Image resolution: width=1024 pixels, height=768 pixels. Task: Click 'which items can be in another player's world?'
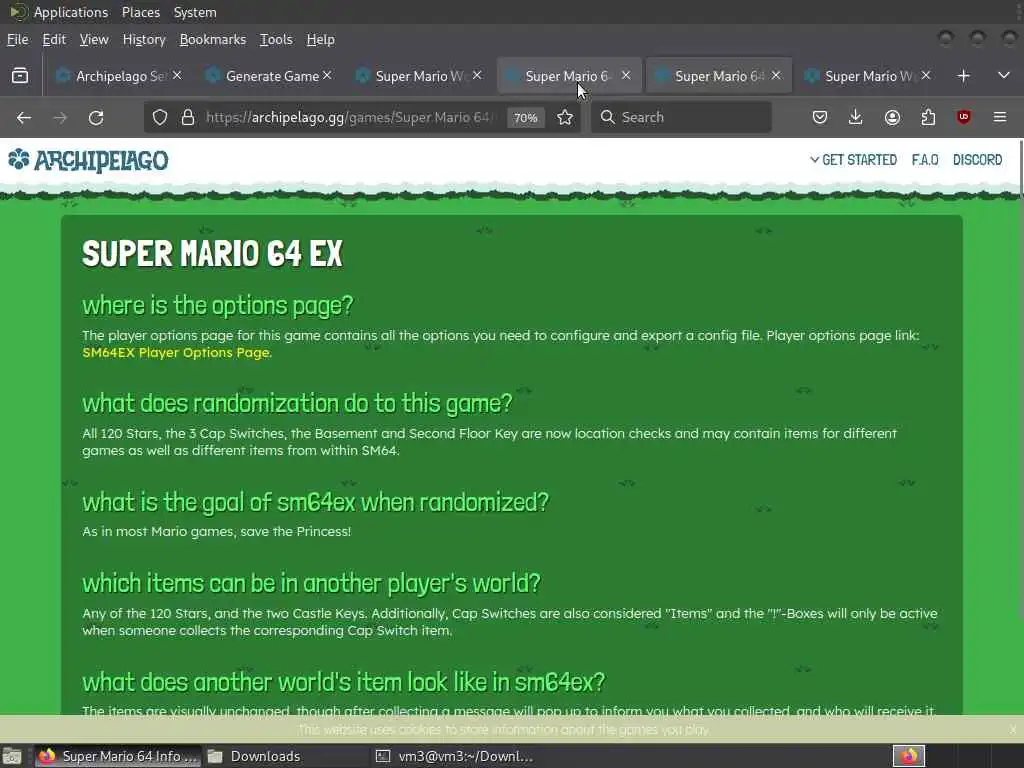pyautogui.click(x=312, y=583)
